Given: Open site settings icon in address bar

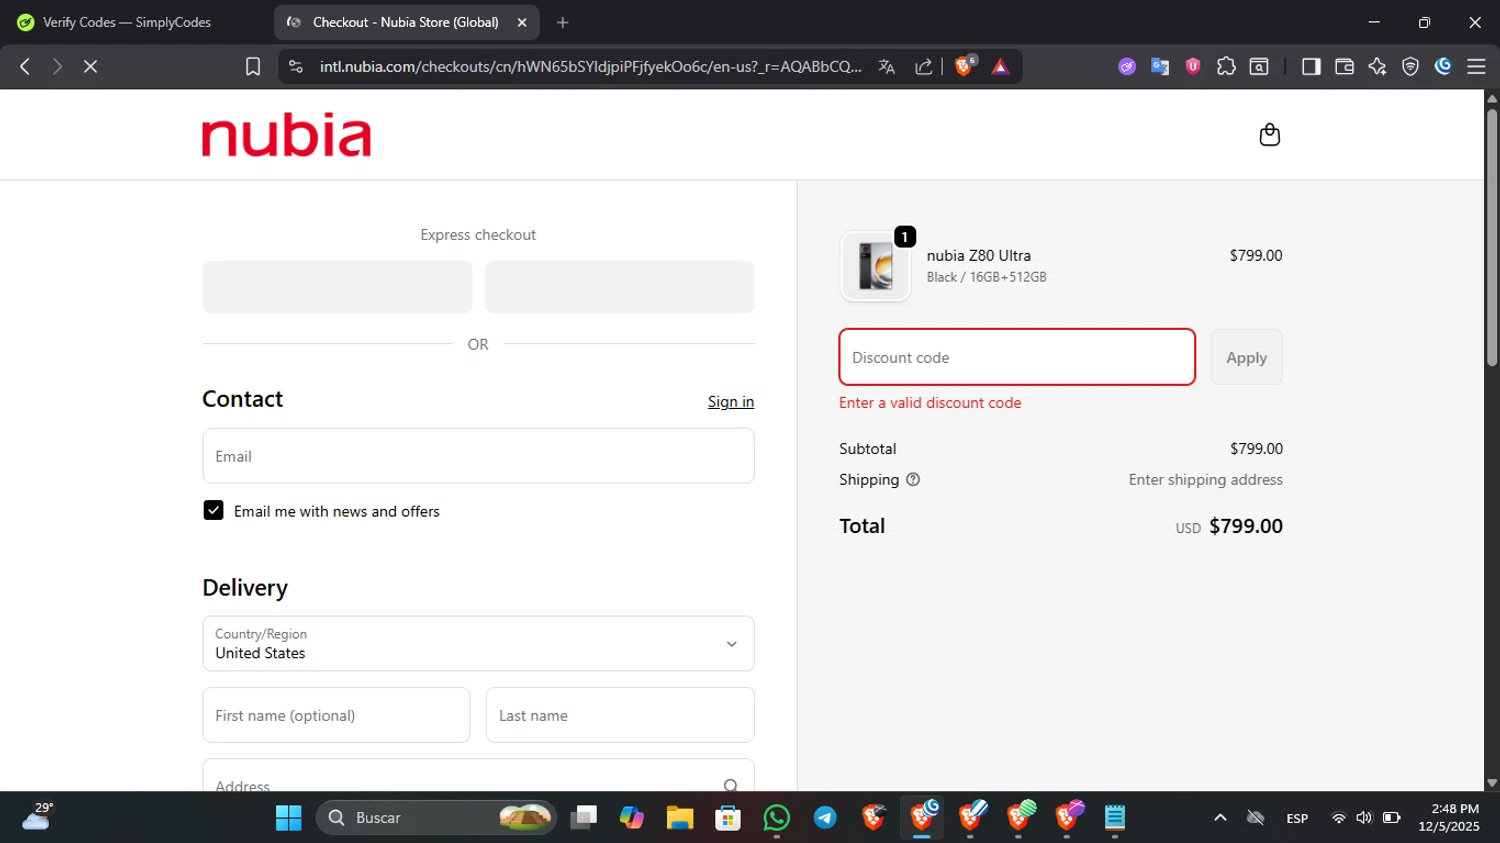Looking at the screenshot, I should pos(295,66).
